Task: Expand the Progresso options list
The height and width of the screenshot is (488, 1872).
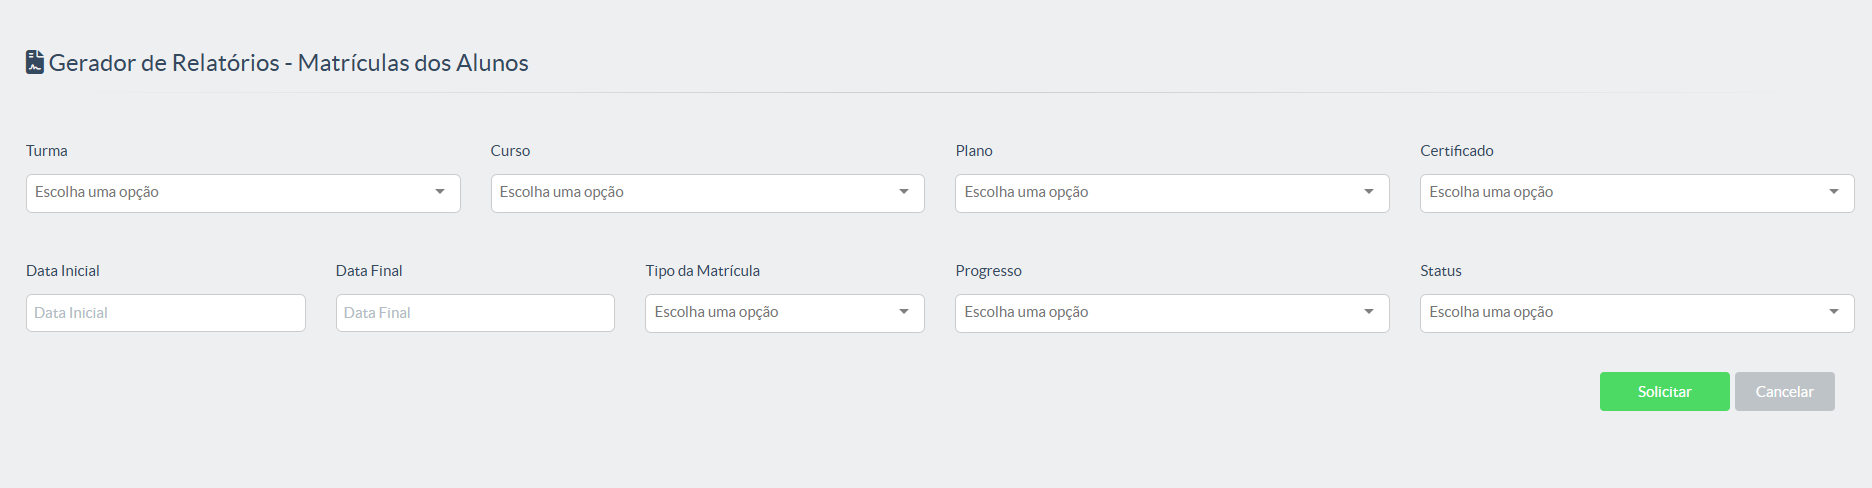Action: tap(1171, 313)
